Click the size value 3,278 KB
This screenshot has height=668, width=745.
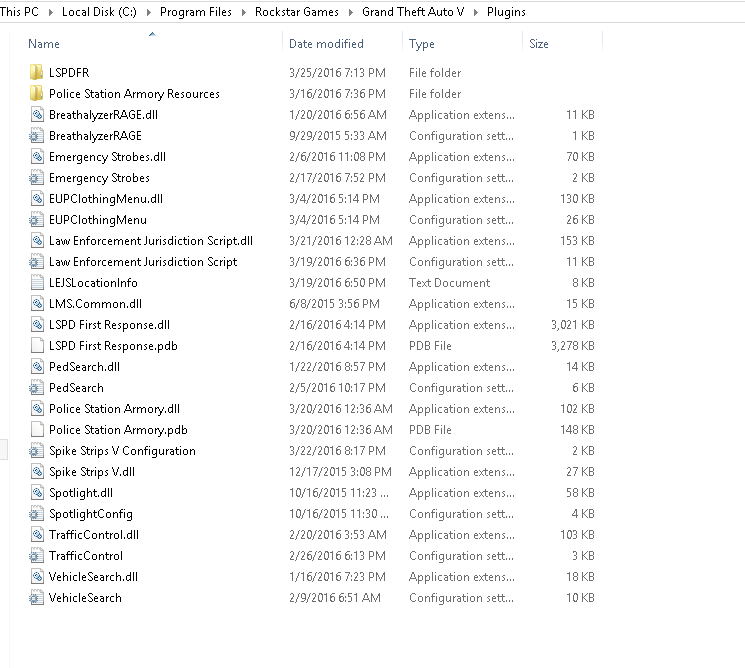point(573,346)
